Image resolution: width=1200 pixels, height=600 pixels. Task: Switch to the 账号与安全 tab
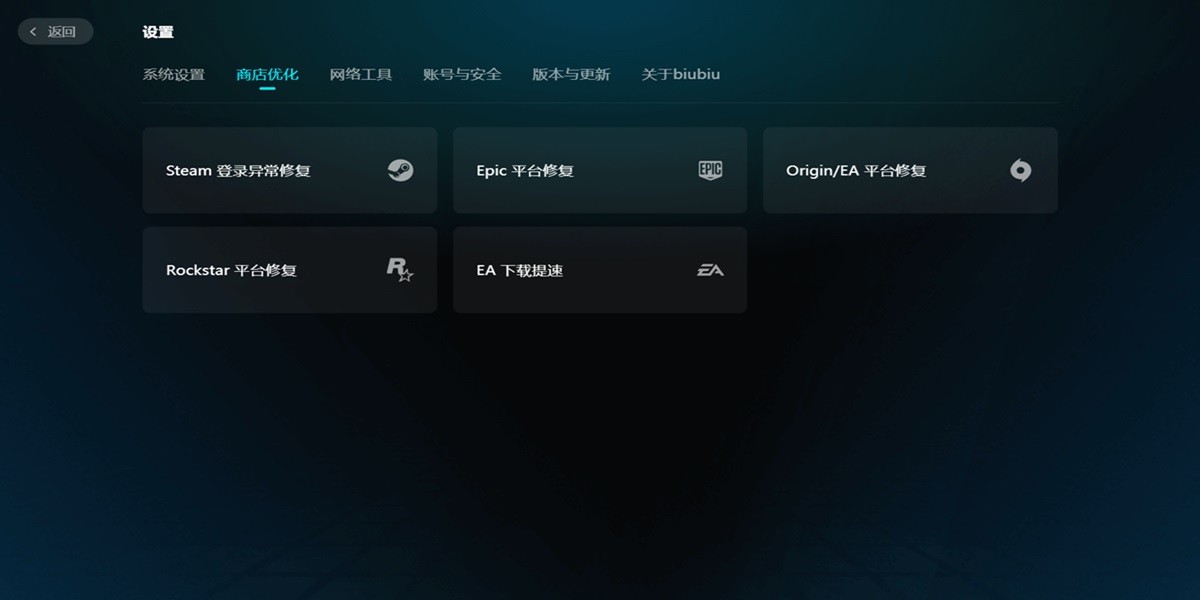click(461, 73)
